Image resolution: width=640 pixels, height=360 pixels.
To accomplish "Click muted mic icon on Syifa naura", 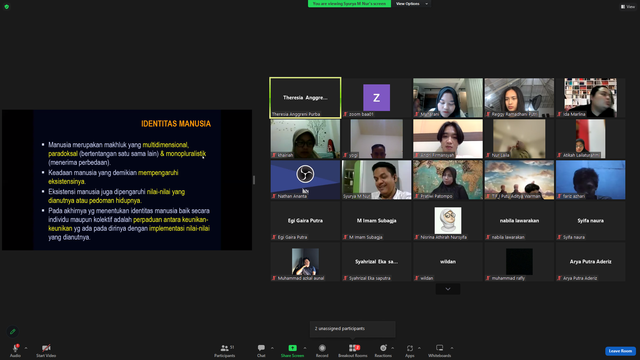I will point(560,237).
